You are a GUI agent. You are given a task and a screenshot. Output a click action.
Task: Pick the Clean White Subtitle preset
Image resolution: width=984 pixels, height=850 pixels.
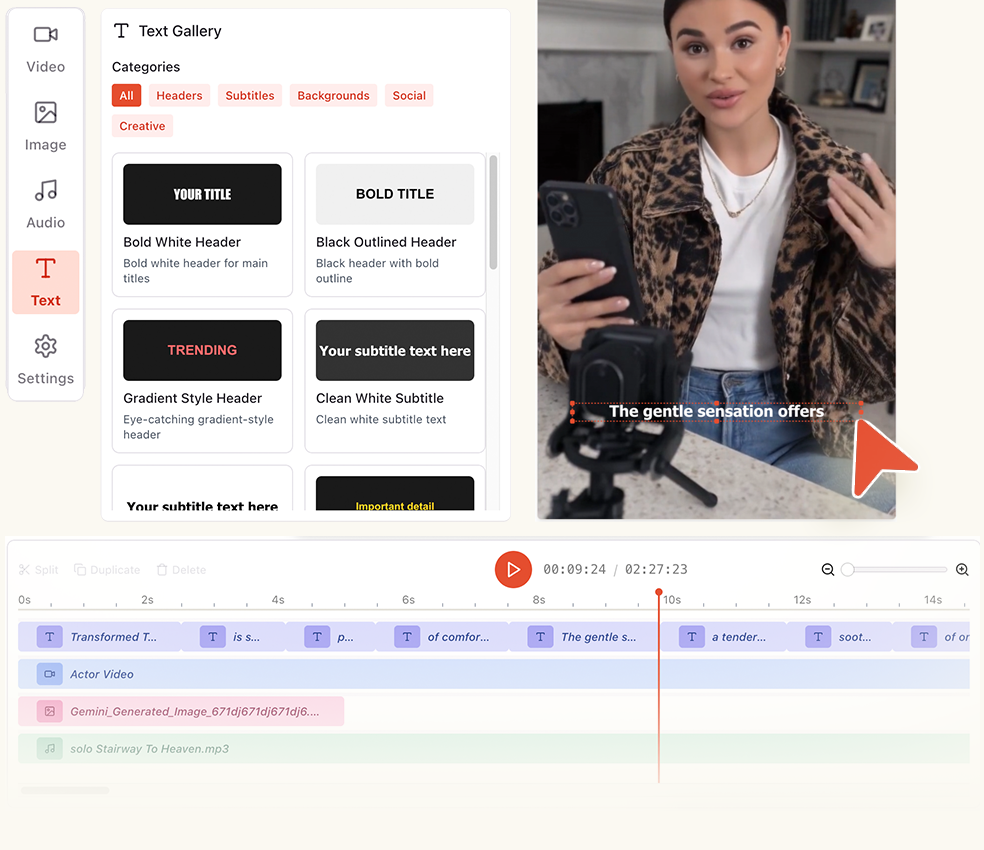(395, 380)
